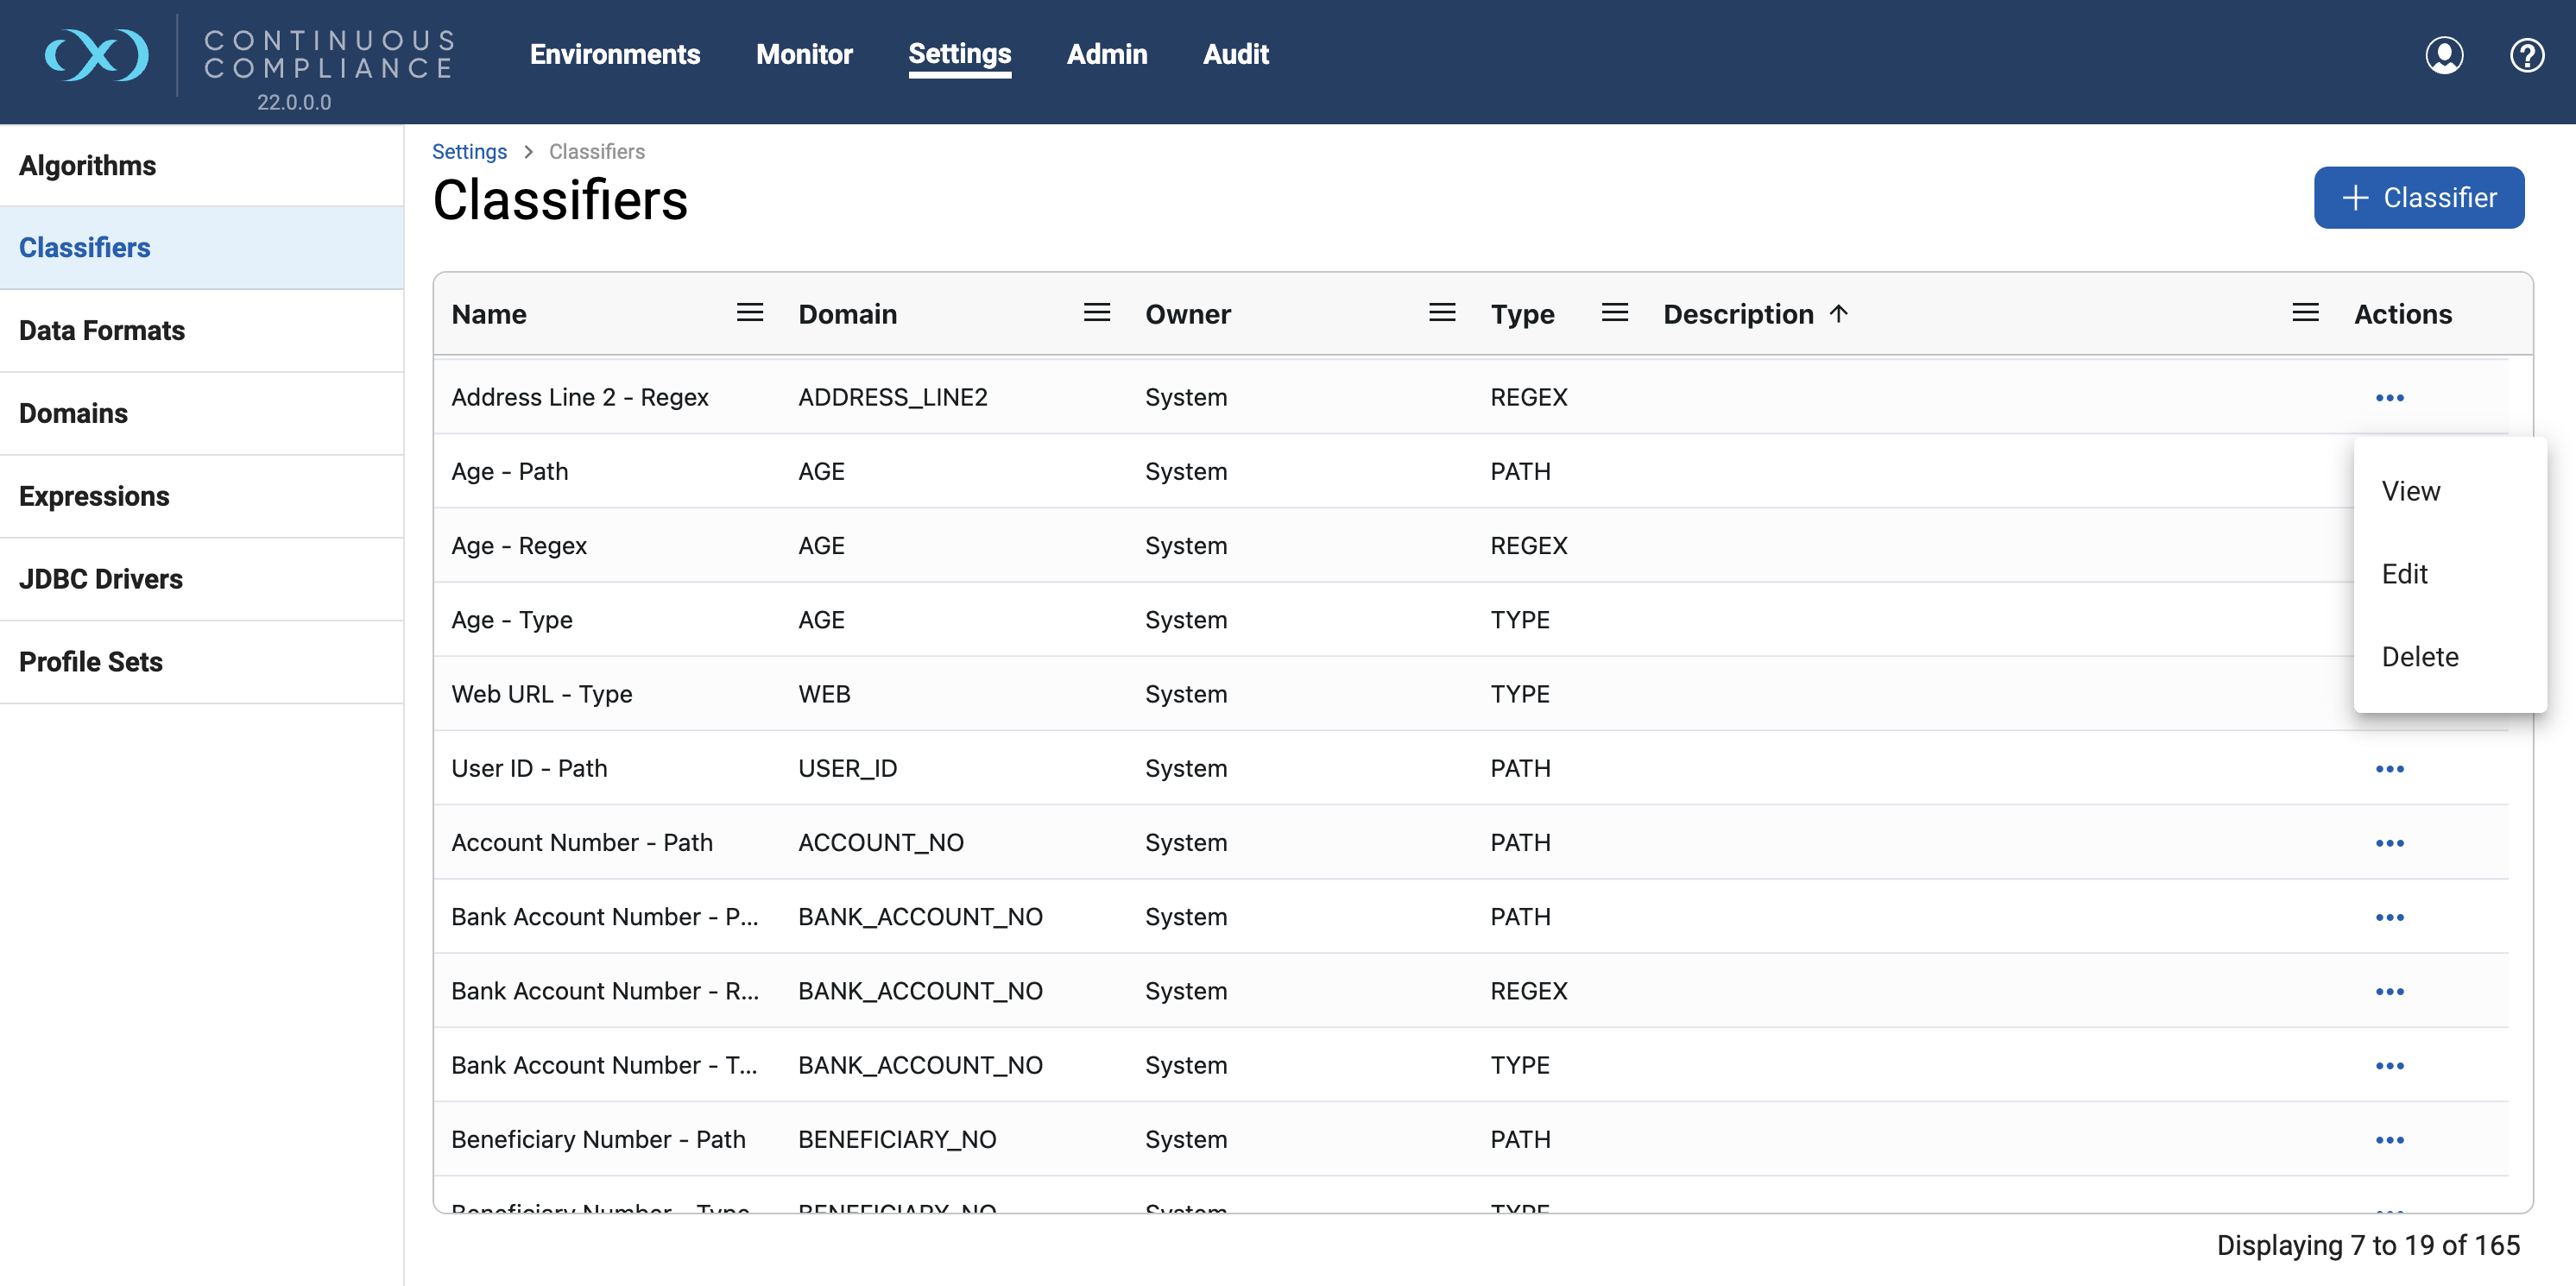Follow the Settings breadcrumb link
2576x1286 pixels.
point(469,151)
